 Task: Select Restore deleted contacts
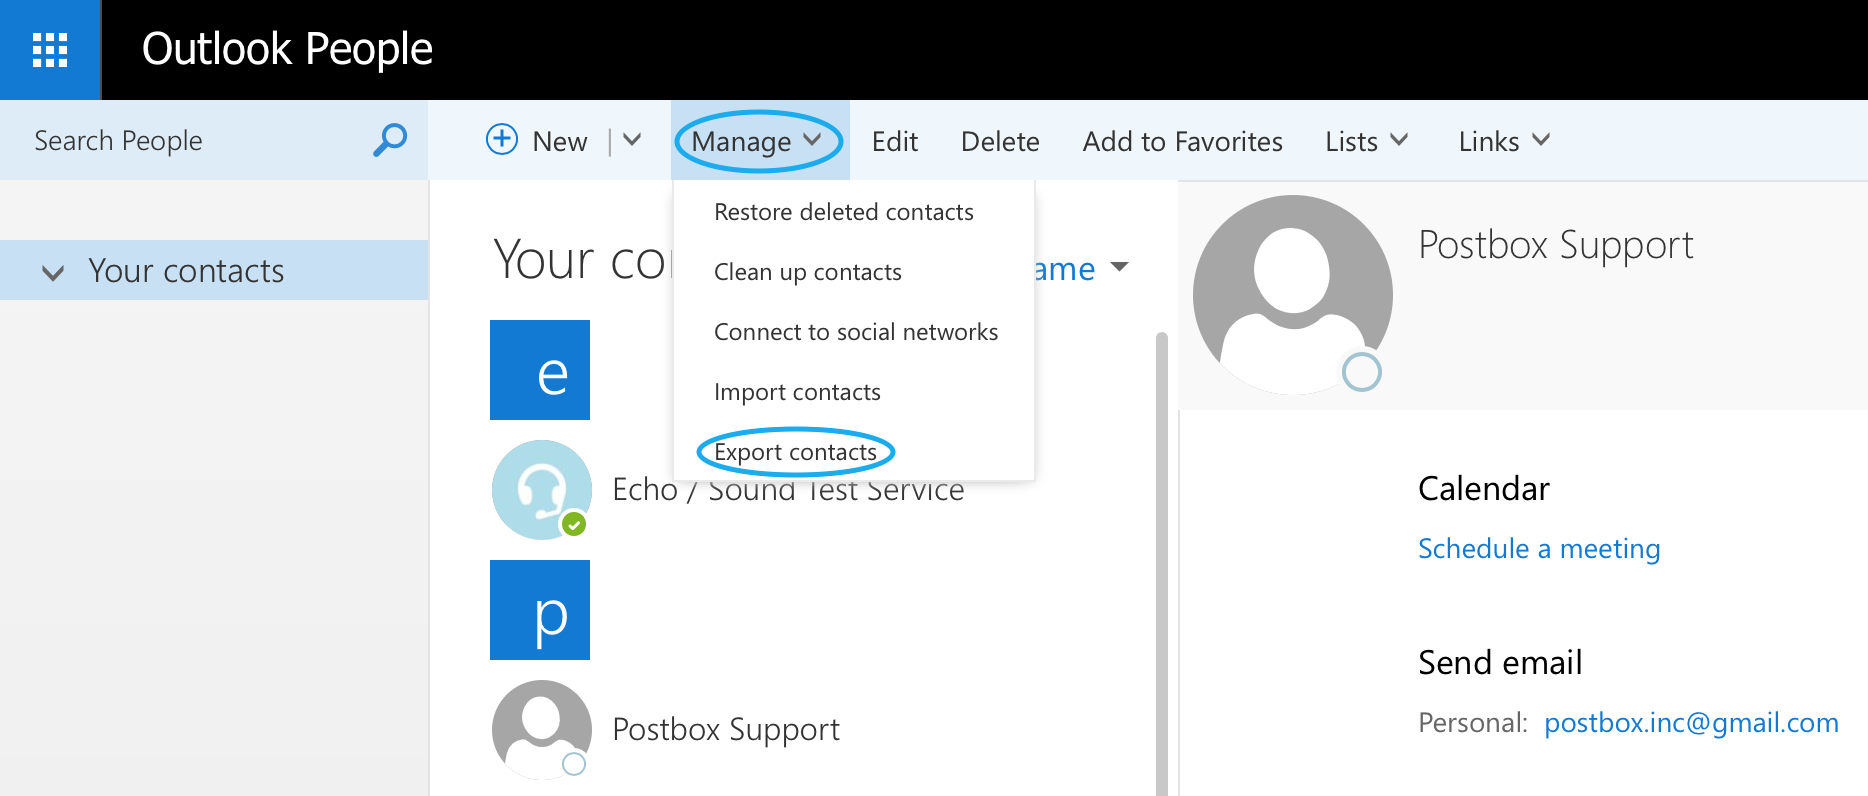(843, 212)
